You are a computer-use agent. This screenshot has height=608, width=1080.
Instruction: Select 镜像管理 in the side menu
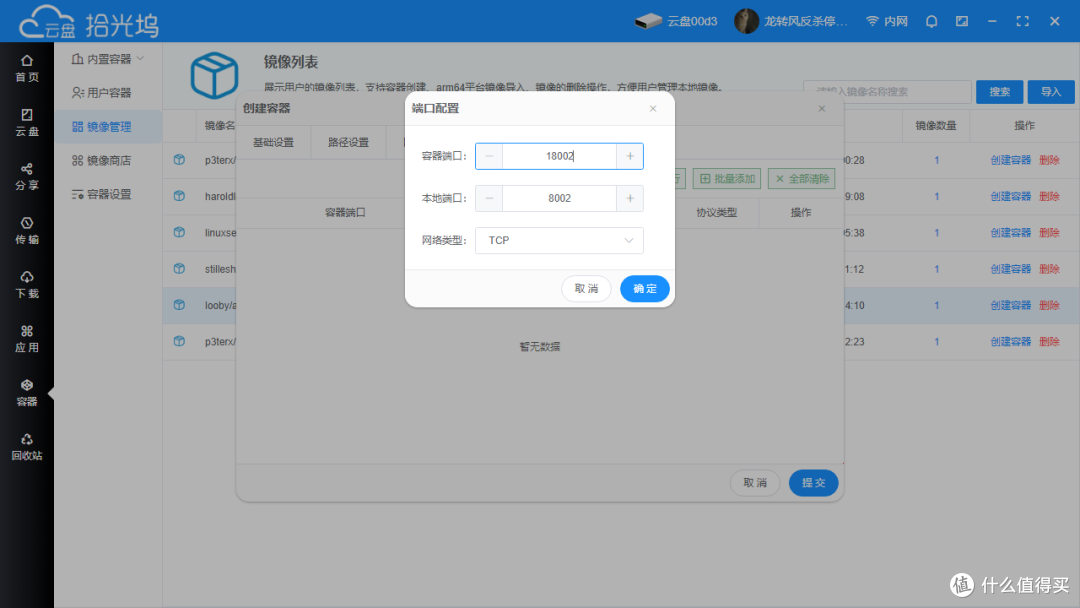108,127
